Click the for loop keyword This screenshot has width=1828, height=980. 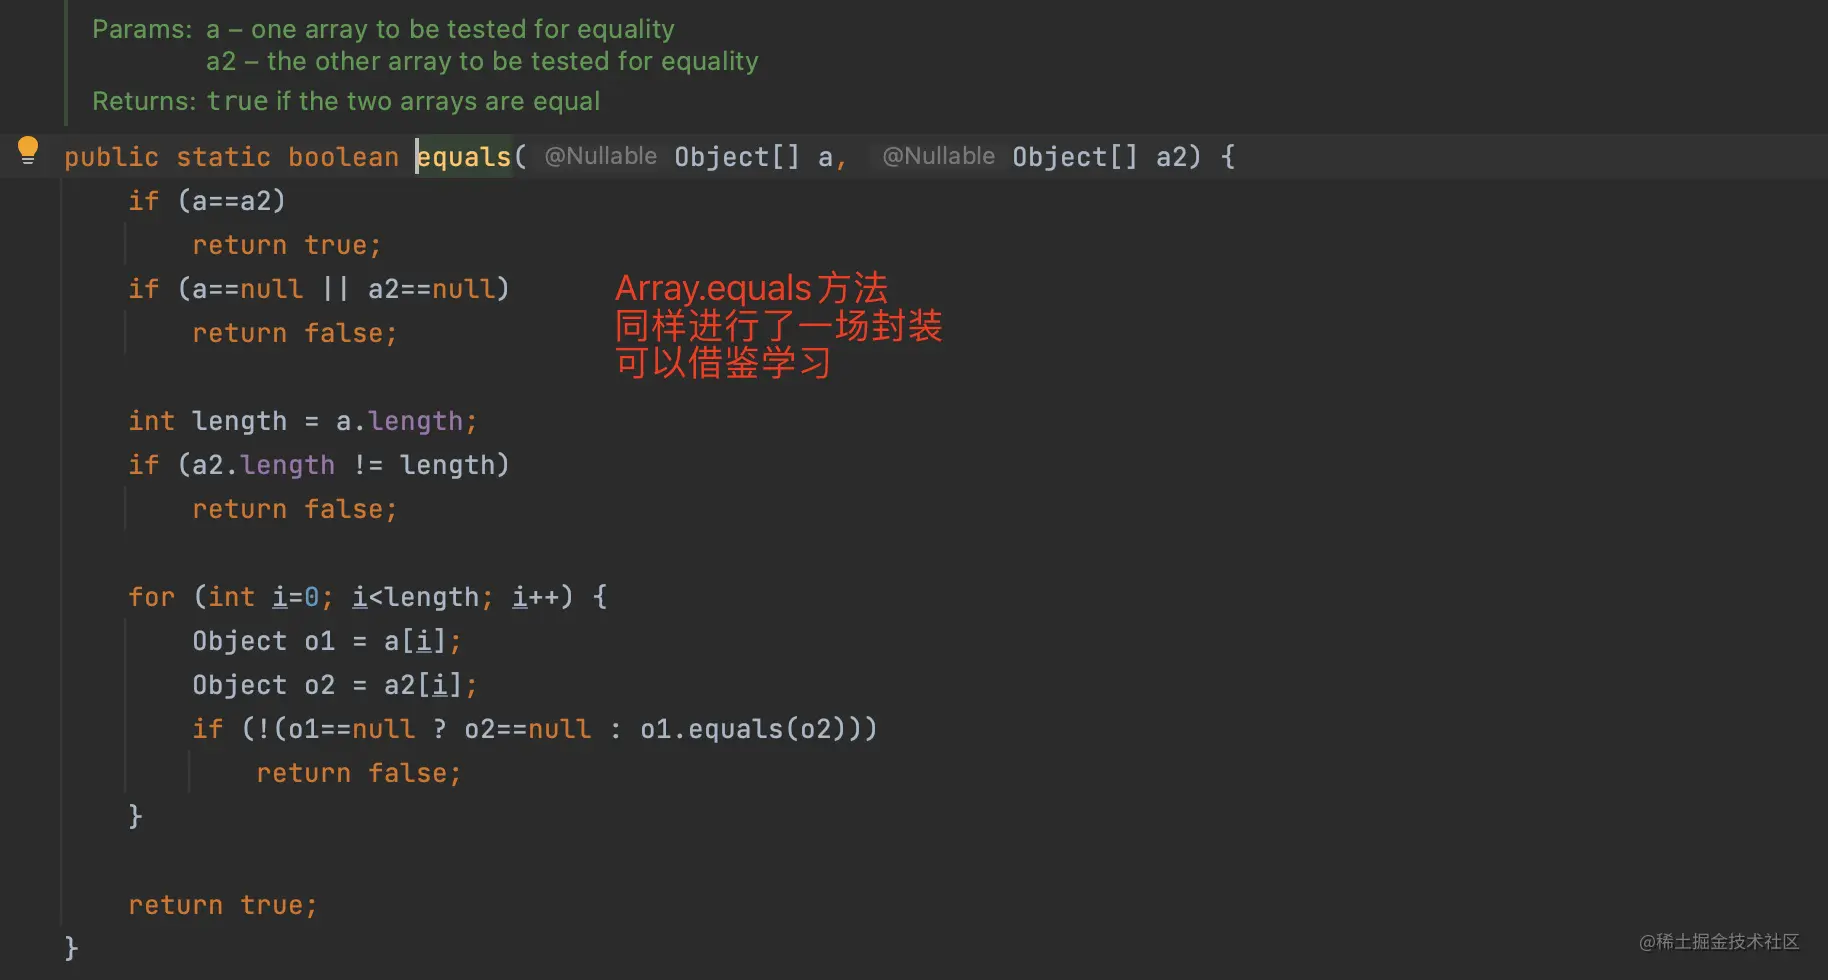(x=151, y=597)
